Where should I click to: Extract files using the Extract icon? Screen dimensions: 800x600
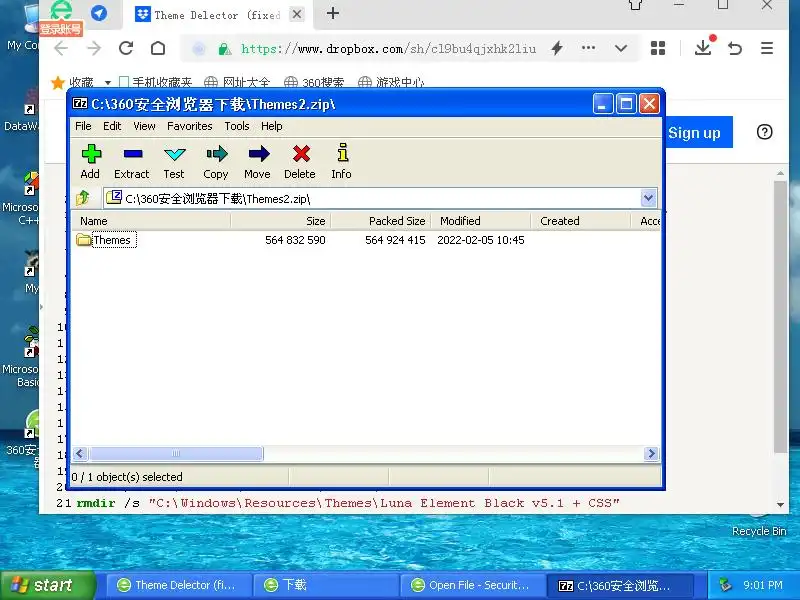132,161
